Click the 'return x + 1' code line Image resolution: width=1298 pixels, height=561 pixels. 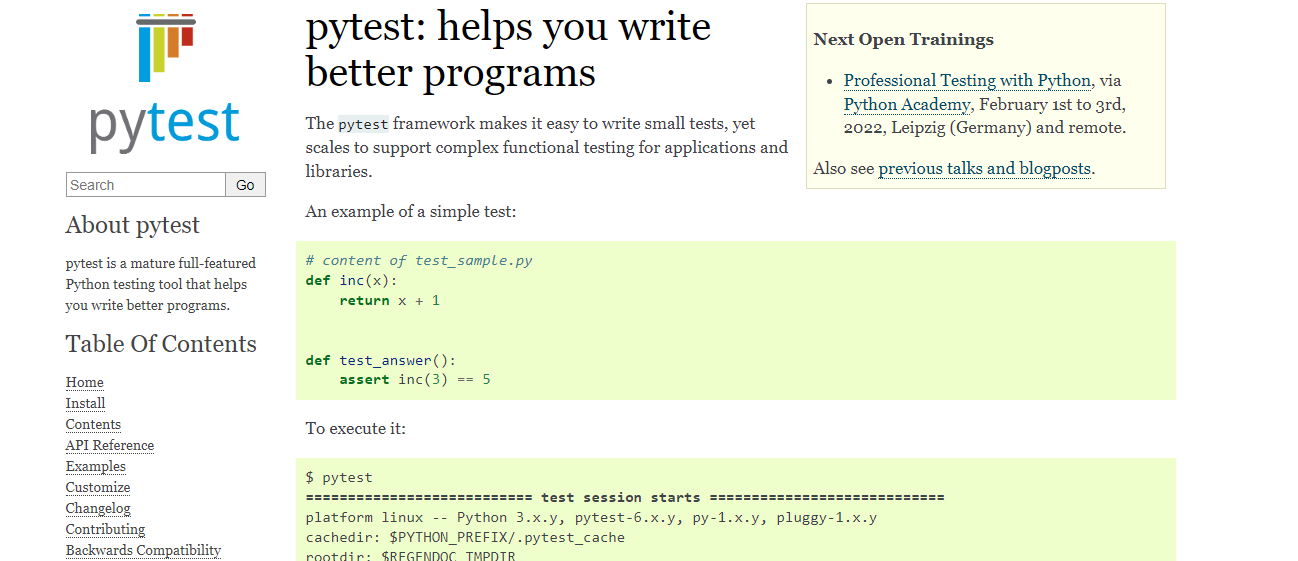click(390, 301)
